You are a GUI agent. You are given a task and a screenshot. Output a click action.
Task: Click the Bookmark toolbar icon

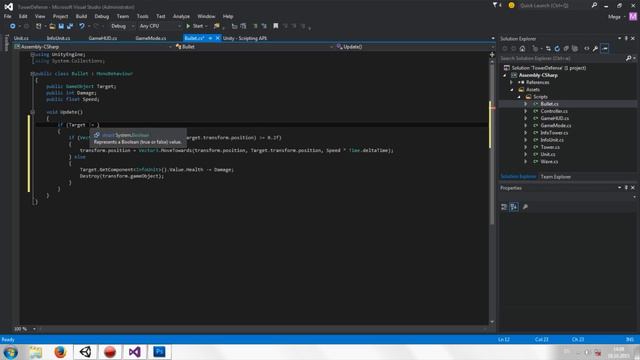(276, 26)
